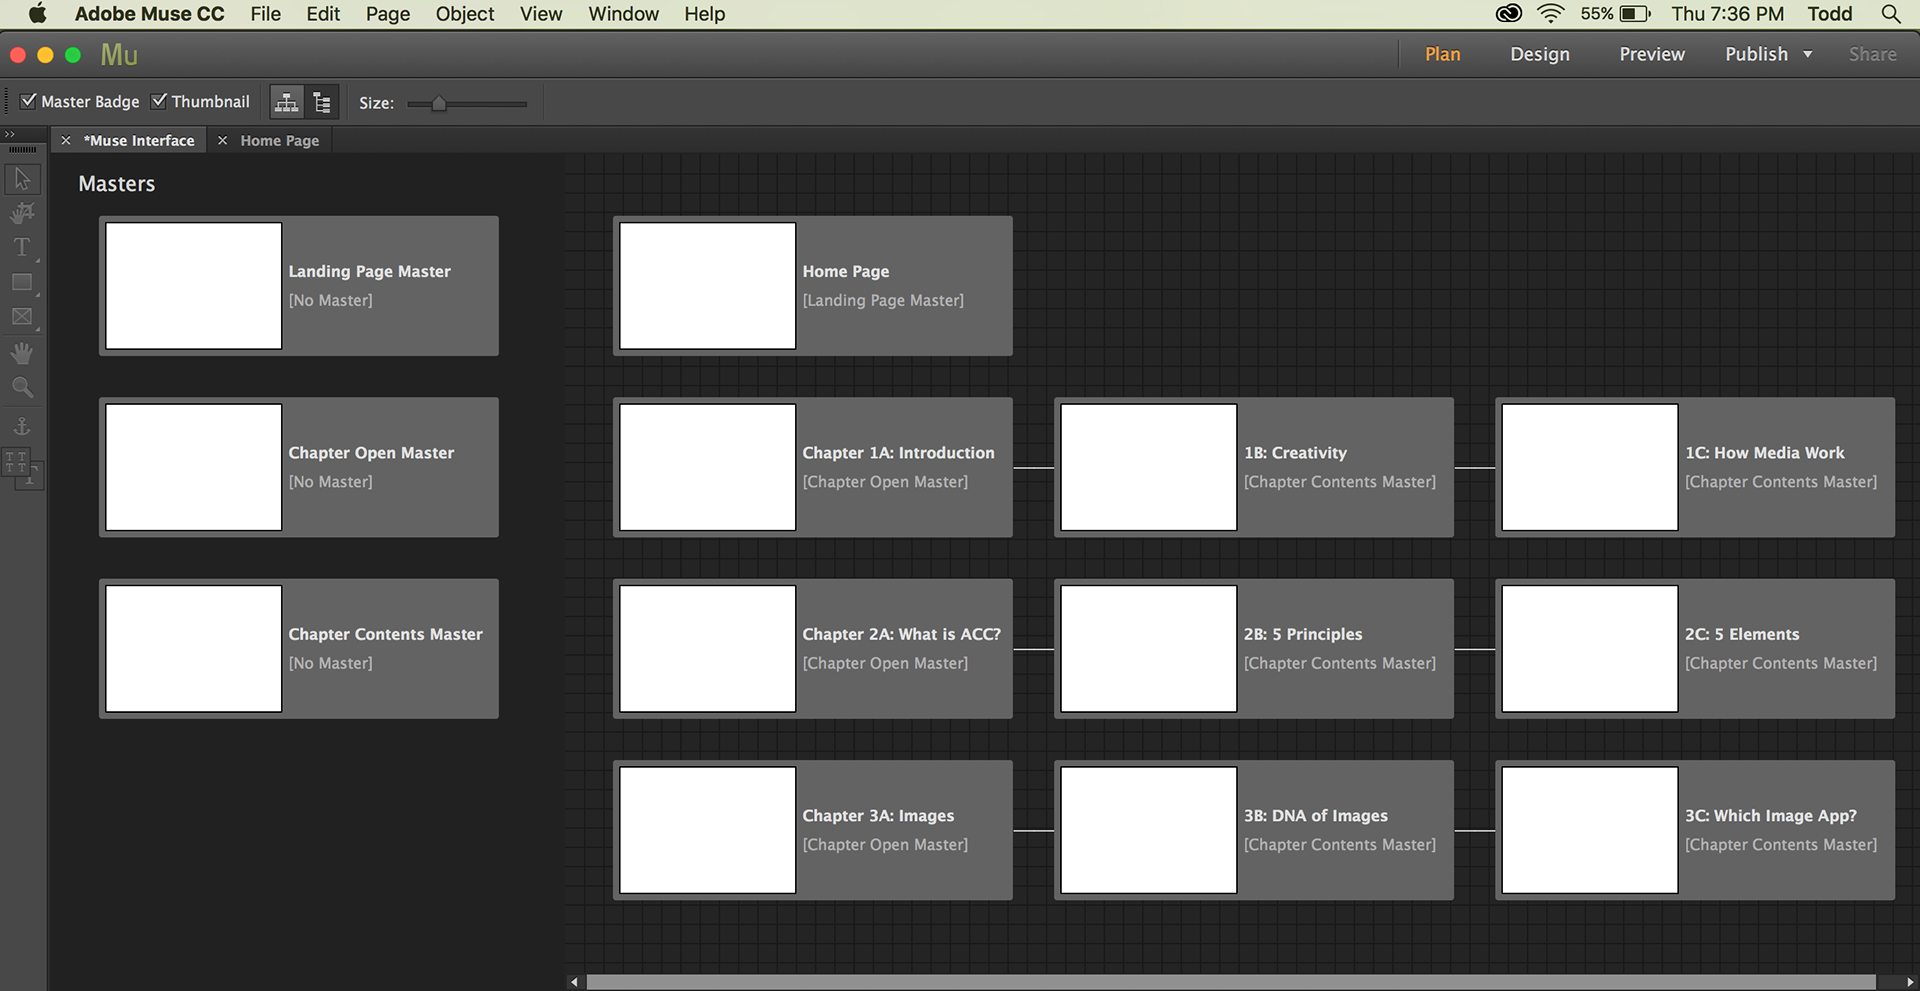The height and width of the screenshot is (991, 1920).
Task: Select the Rectangle tool
Action: click(x=22, y=282)
